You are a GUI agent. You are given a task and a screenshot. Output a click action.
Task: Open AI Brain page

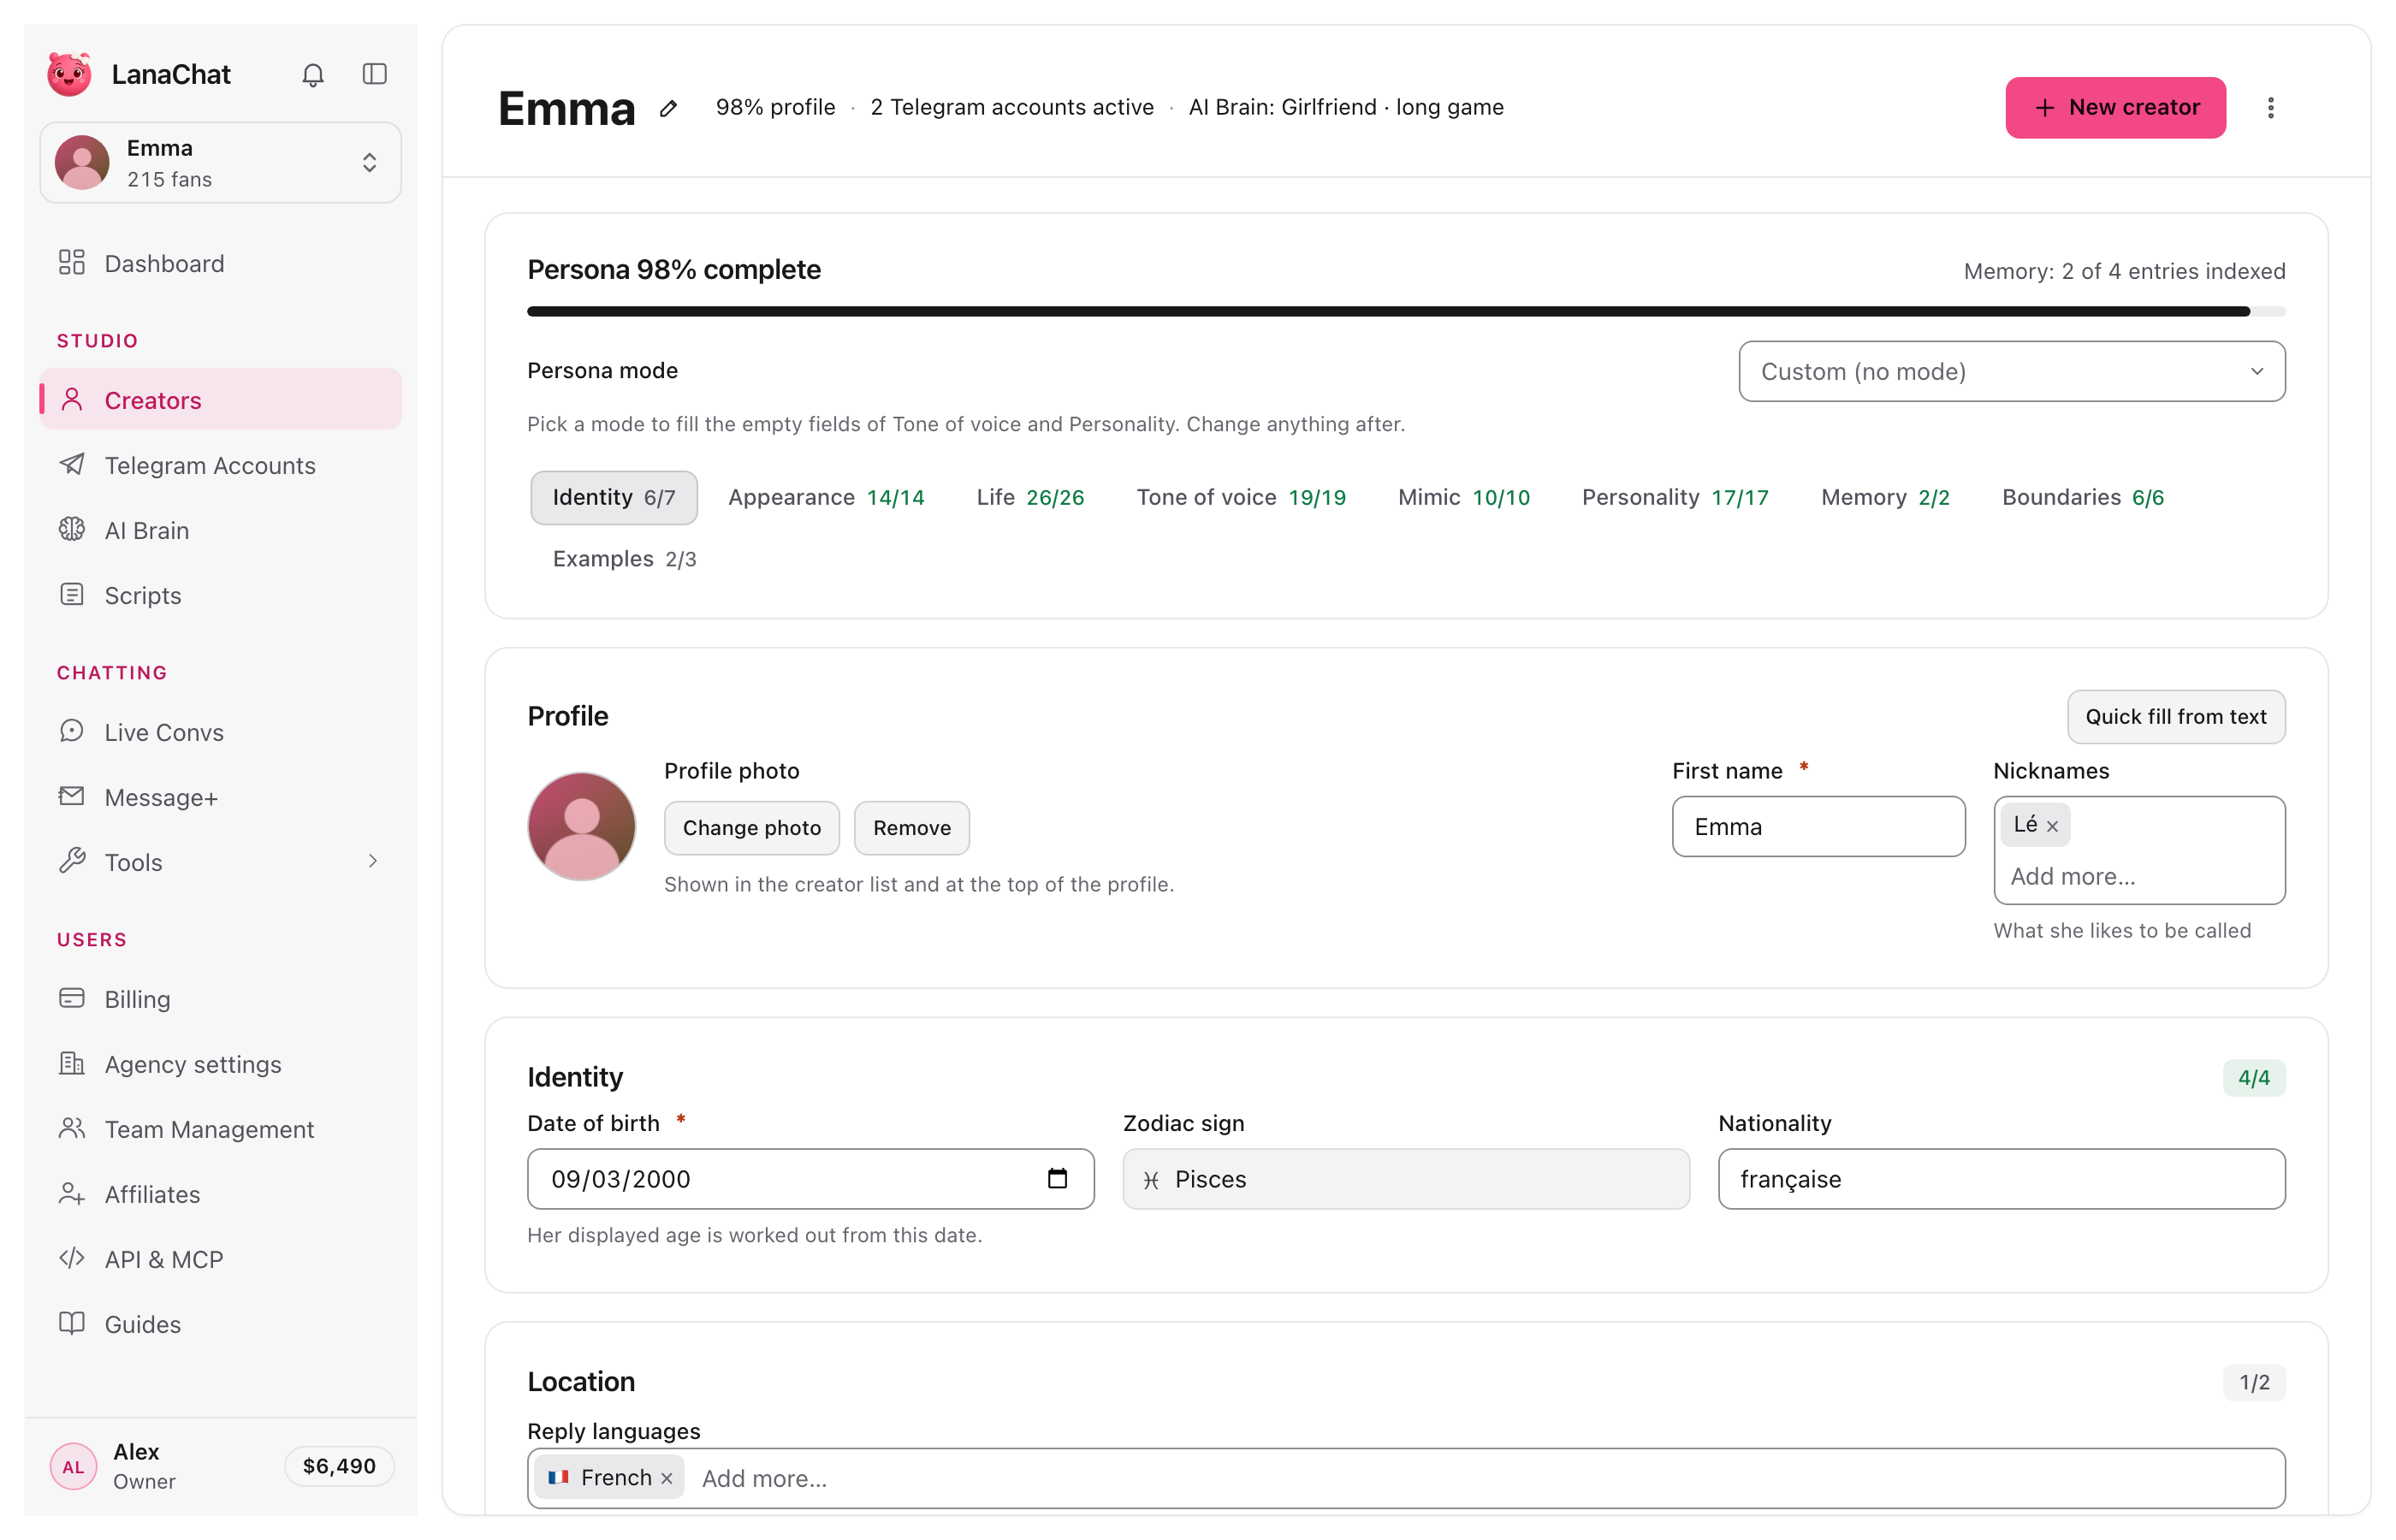(x=220, y=530)
